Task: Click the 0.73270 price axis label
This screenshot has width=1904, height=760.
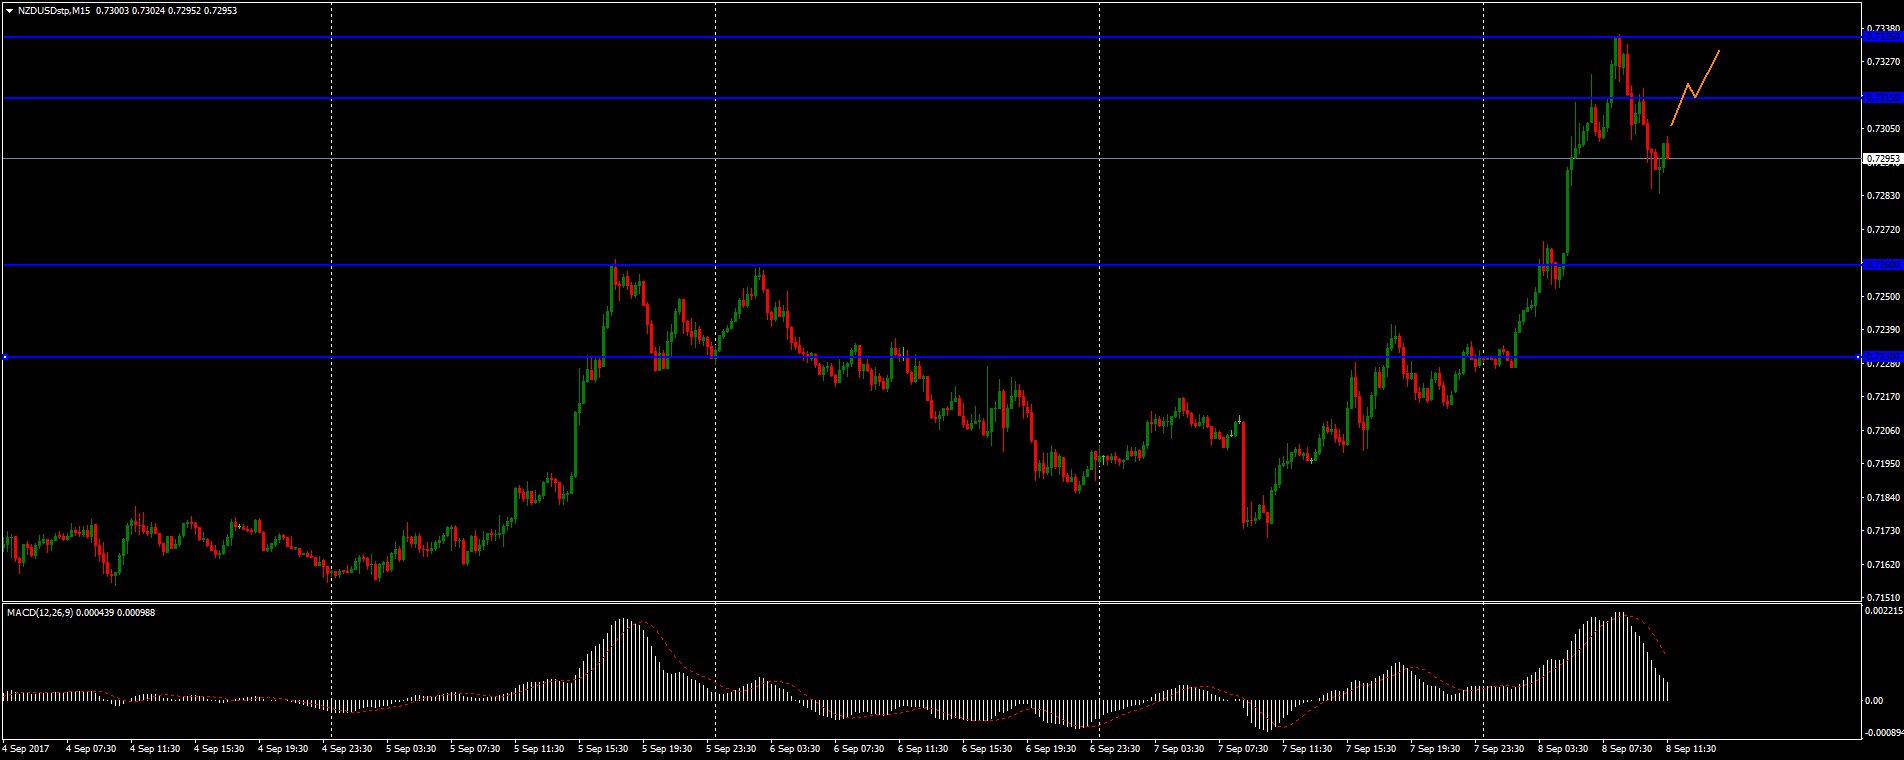Action: point(1882,62)
